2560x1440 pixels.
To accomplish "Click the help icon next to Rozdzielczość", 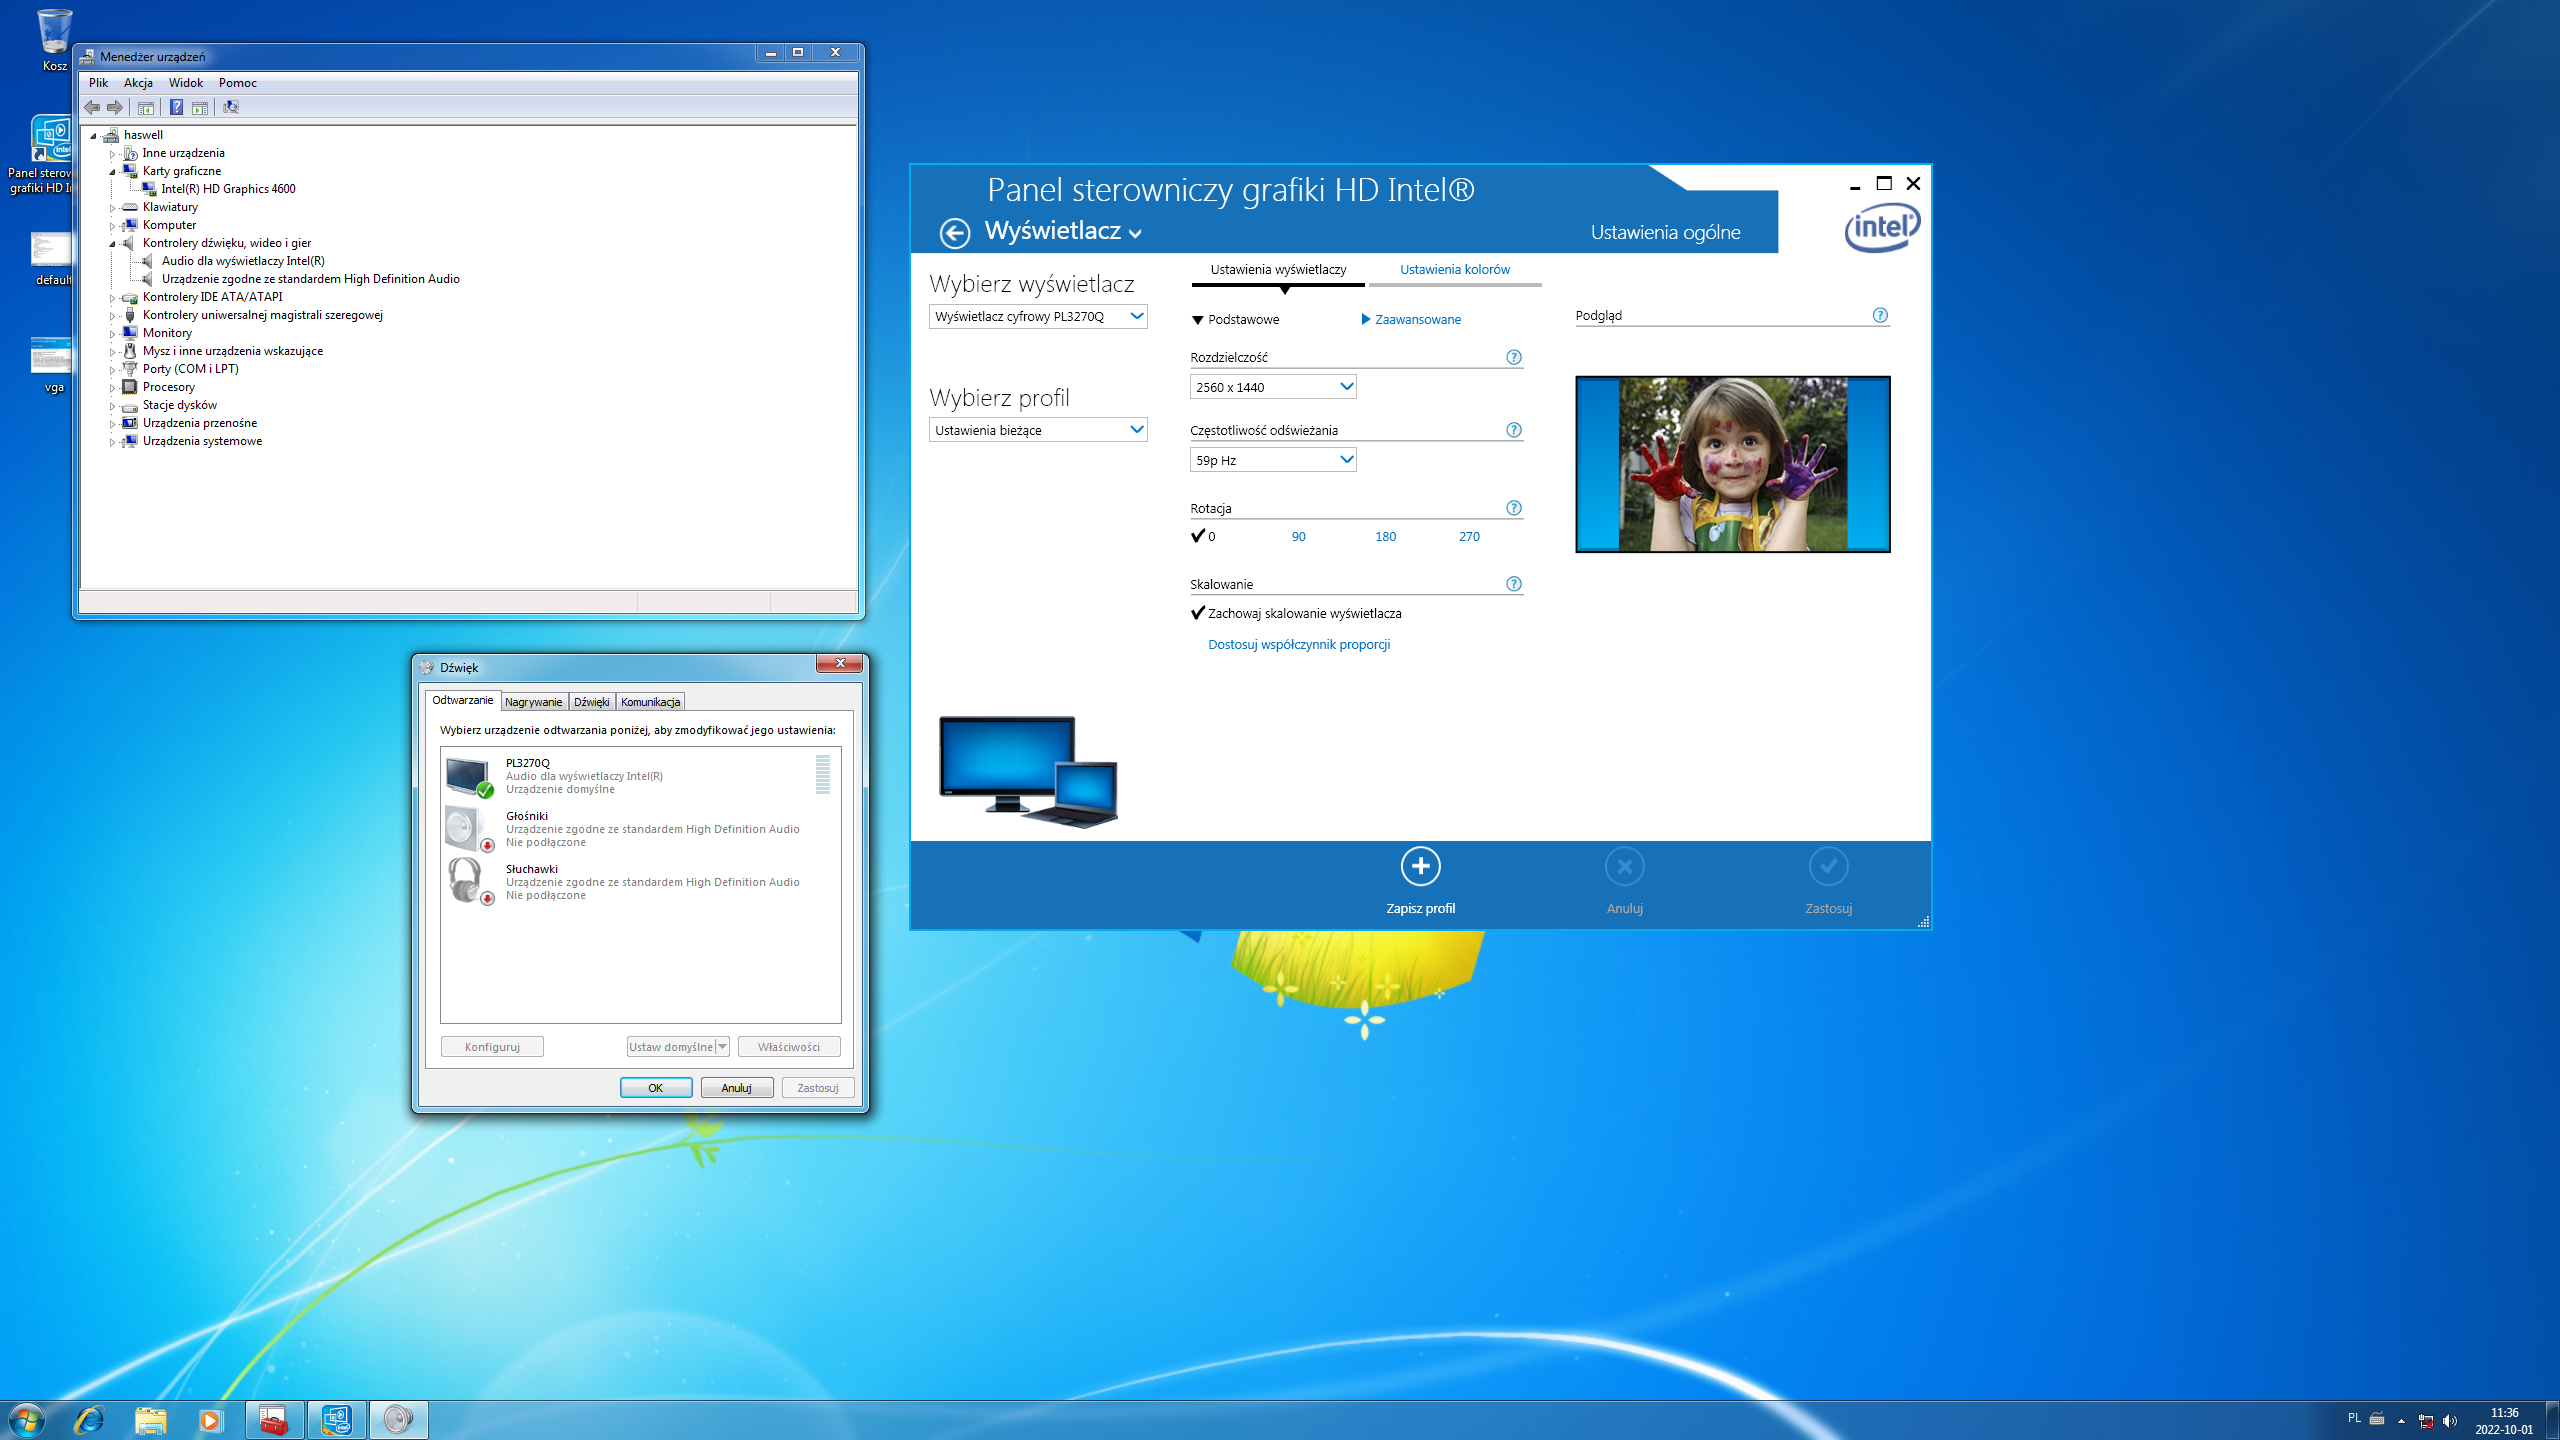I will point(1514,357).
